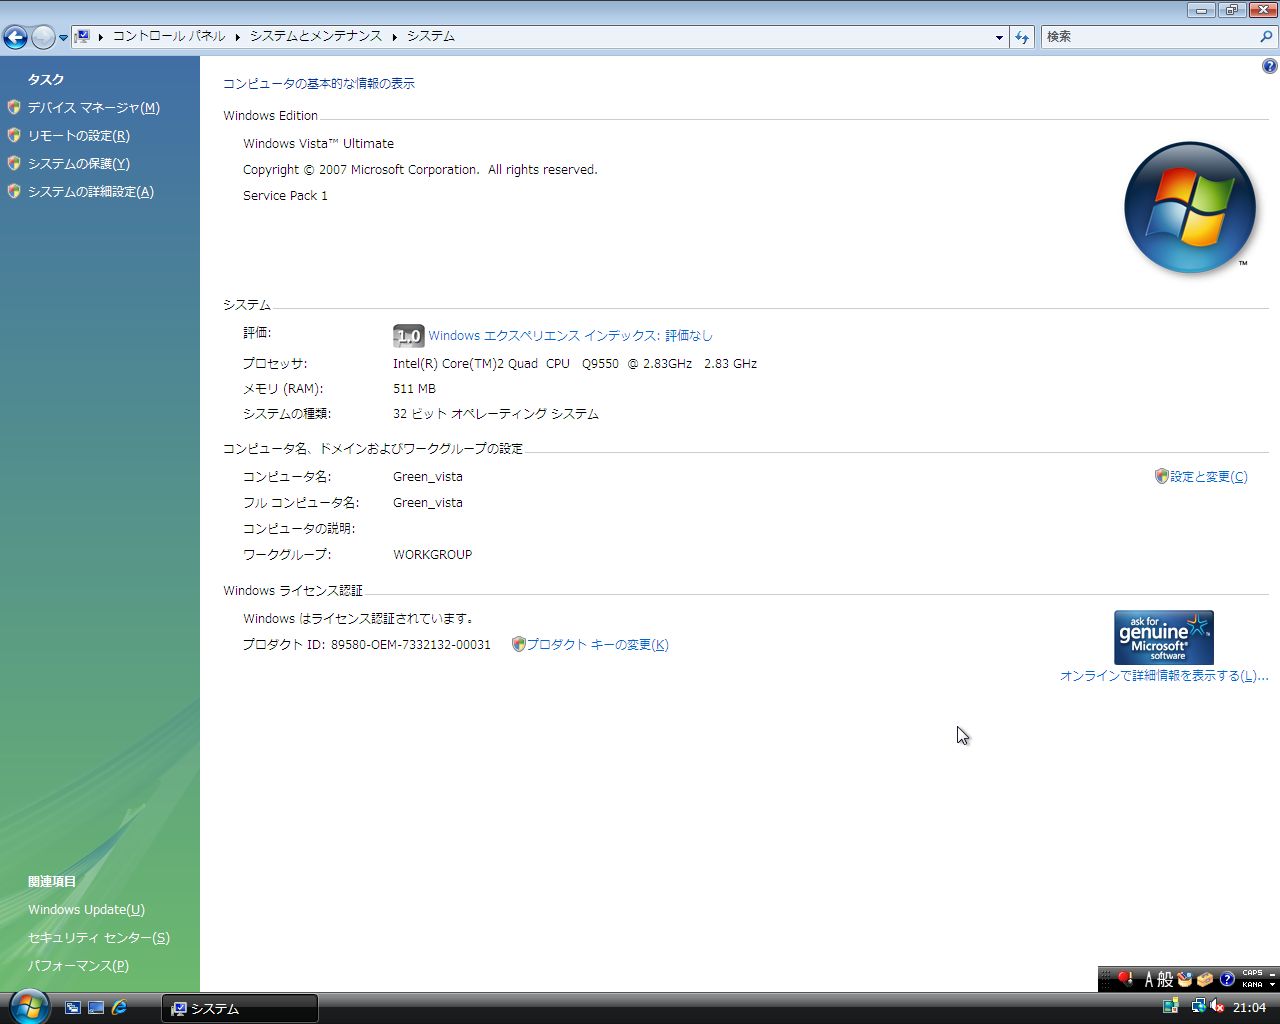Click Show desktop quick launch icon
This screenshot has width=1280, height=1024.
(x=96, y=1008)
